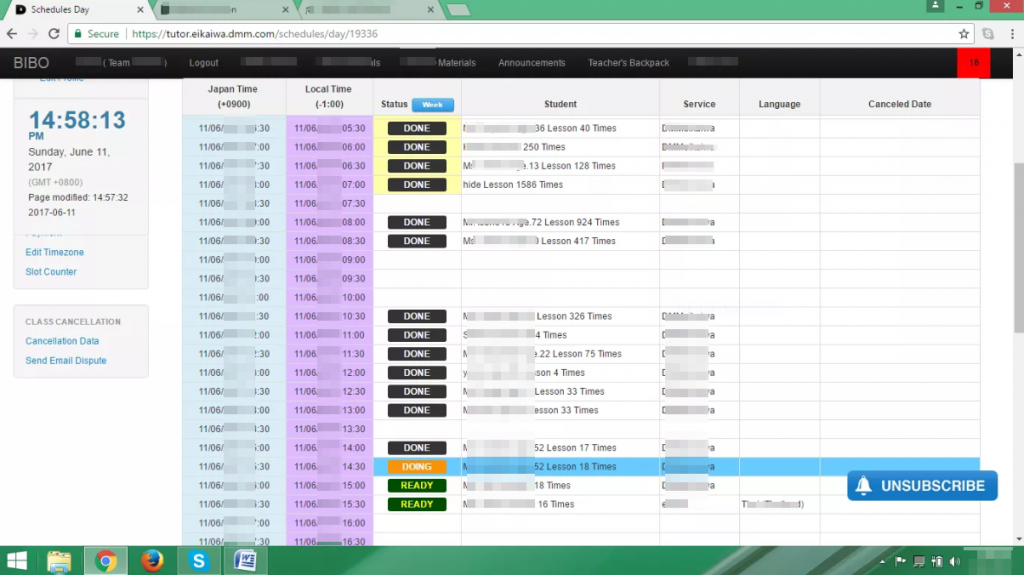Click the blue Week button
The image size is (1024, 575).
[433, 105]
